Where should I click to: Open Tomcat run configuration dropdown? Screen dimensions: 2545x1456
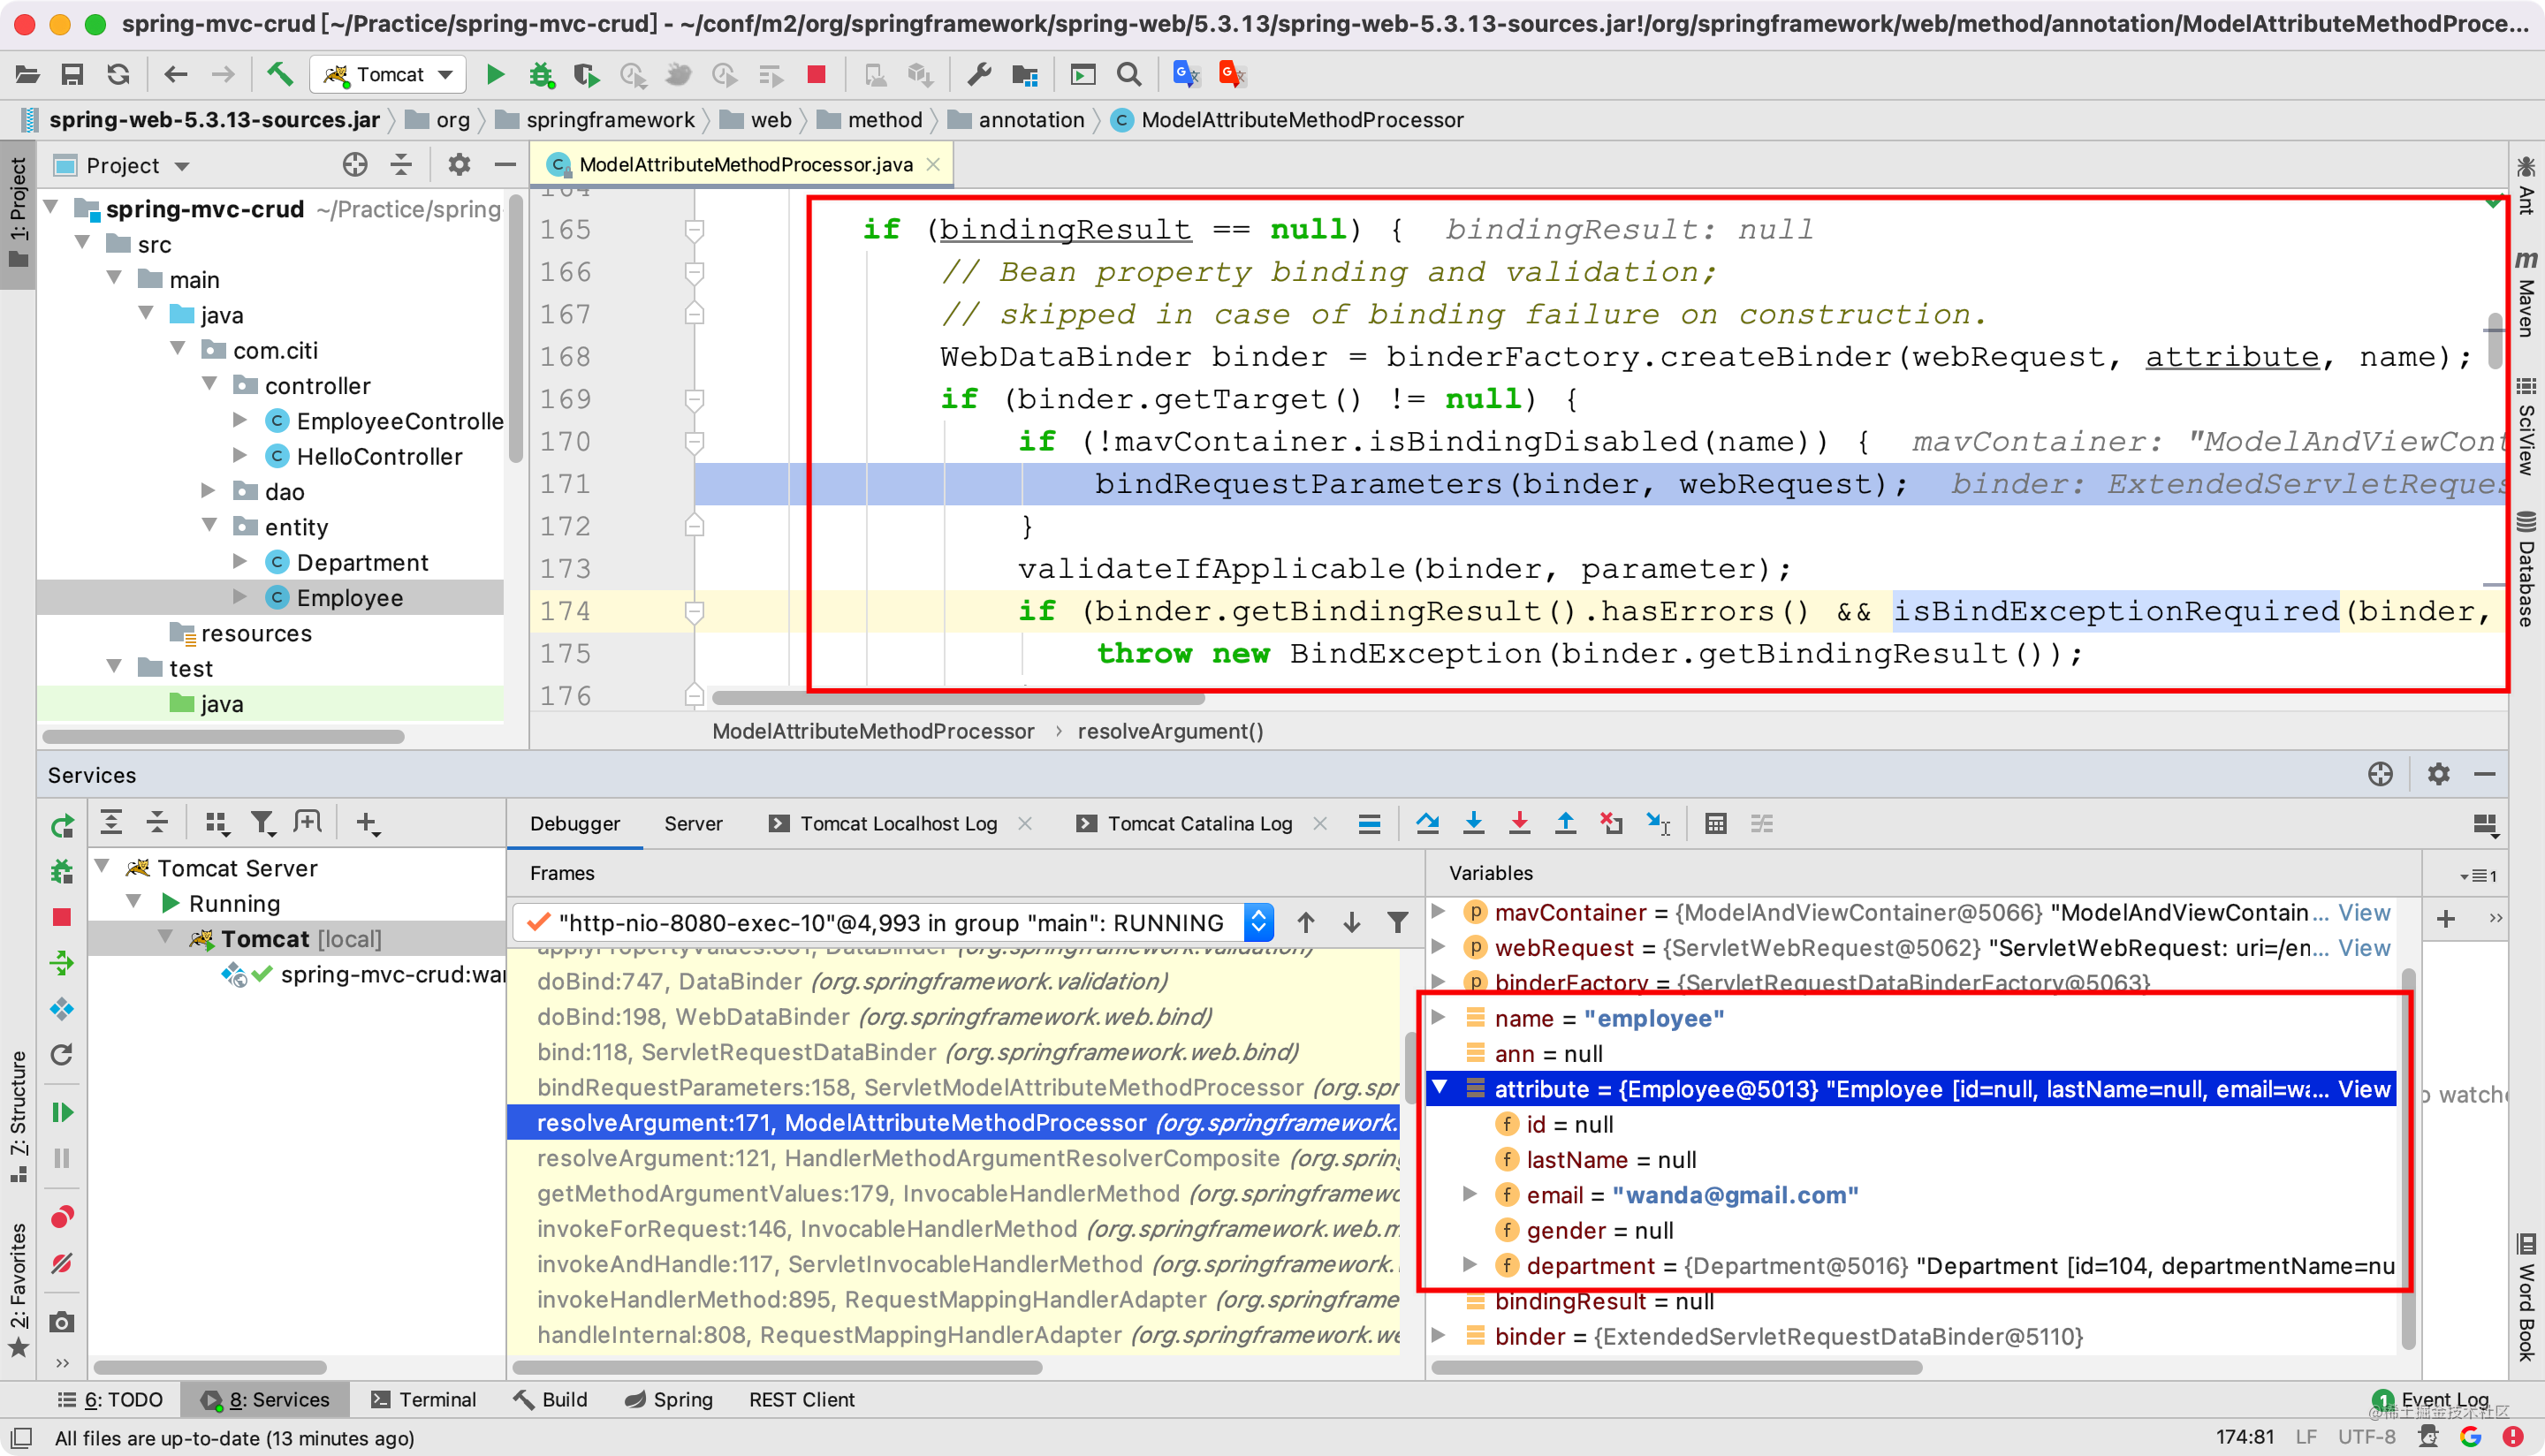(388, 74)
